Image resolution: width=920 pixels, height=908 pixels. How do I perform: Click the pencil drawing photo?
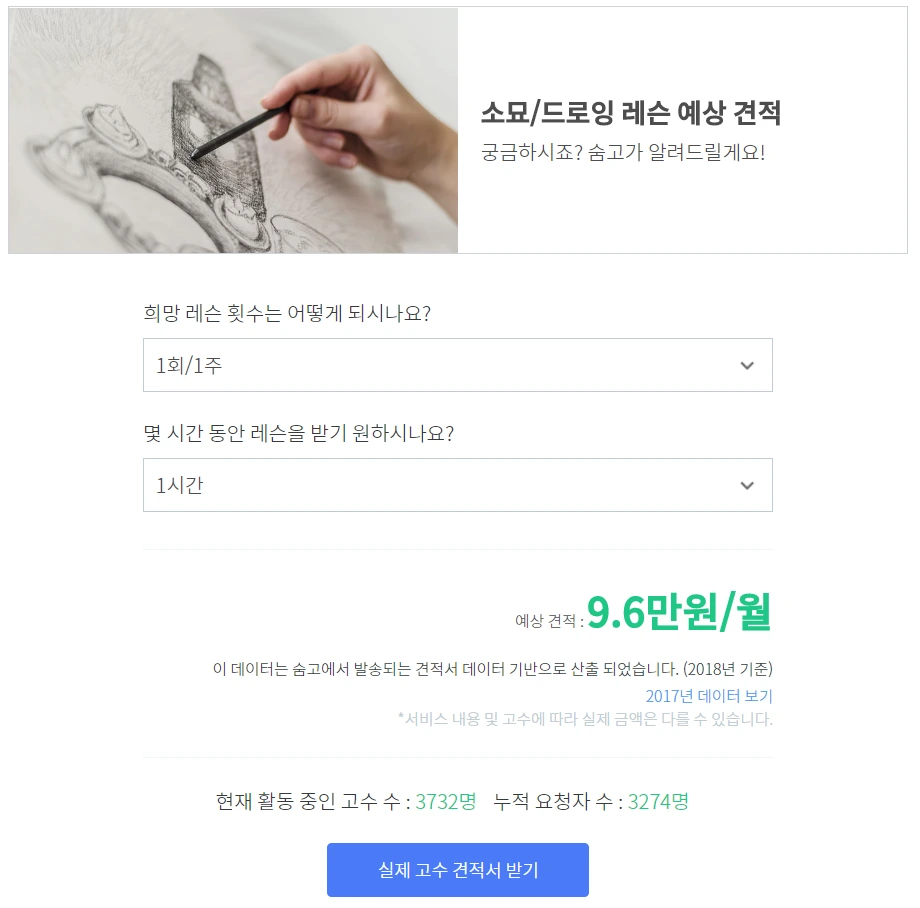pos(232,130)
